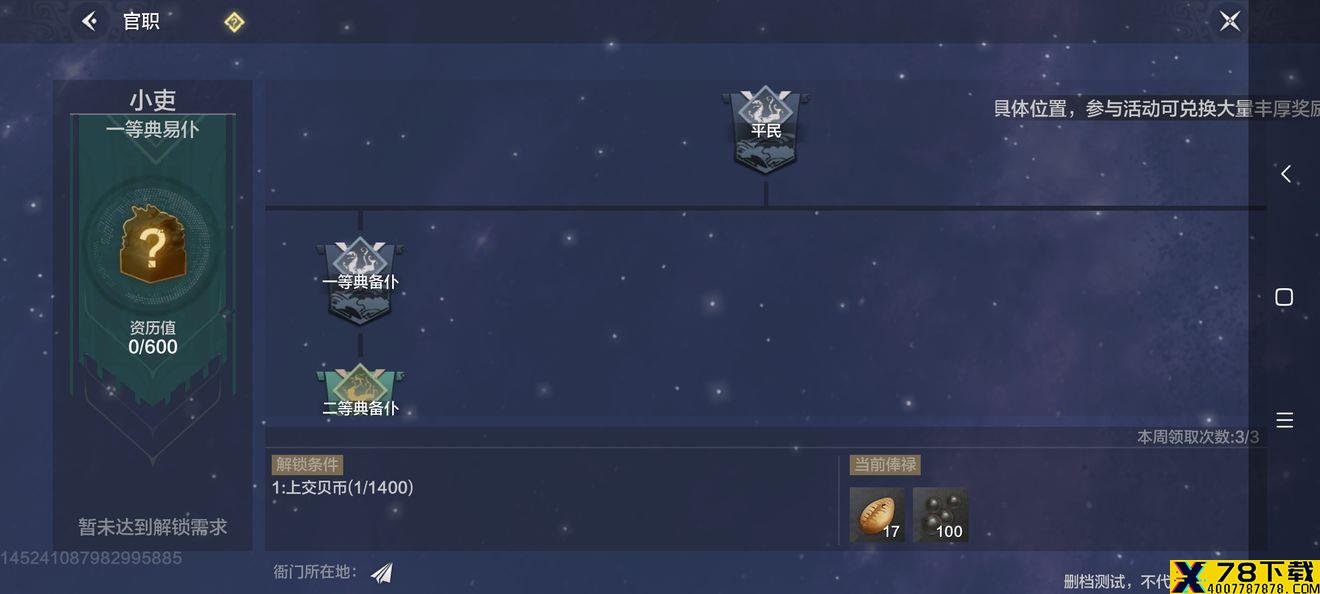Close the 官职 screen with X
The height and width of the screenshot is (594, 1320).
[x=1230, y=21]
